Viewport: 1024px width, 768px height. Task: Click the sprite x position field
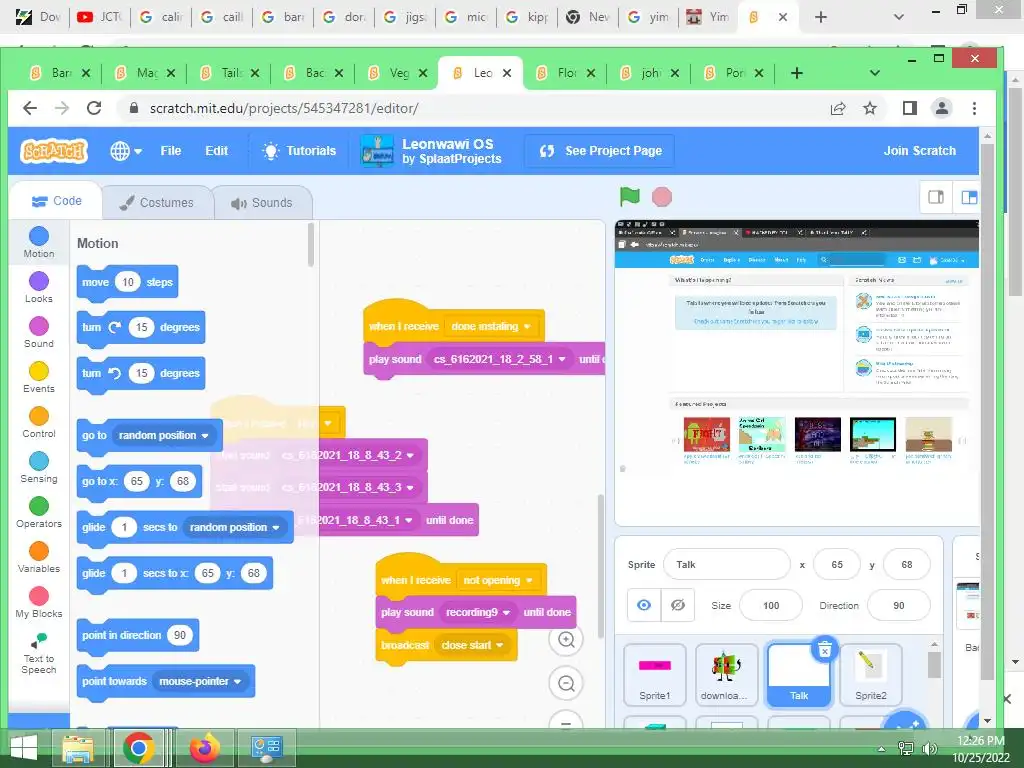tap(837, 564)
